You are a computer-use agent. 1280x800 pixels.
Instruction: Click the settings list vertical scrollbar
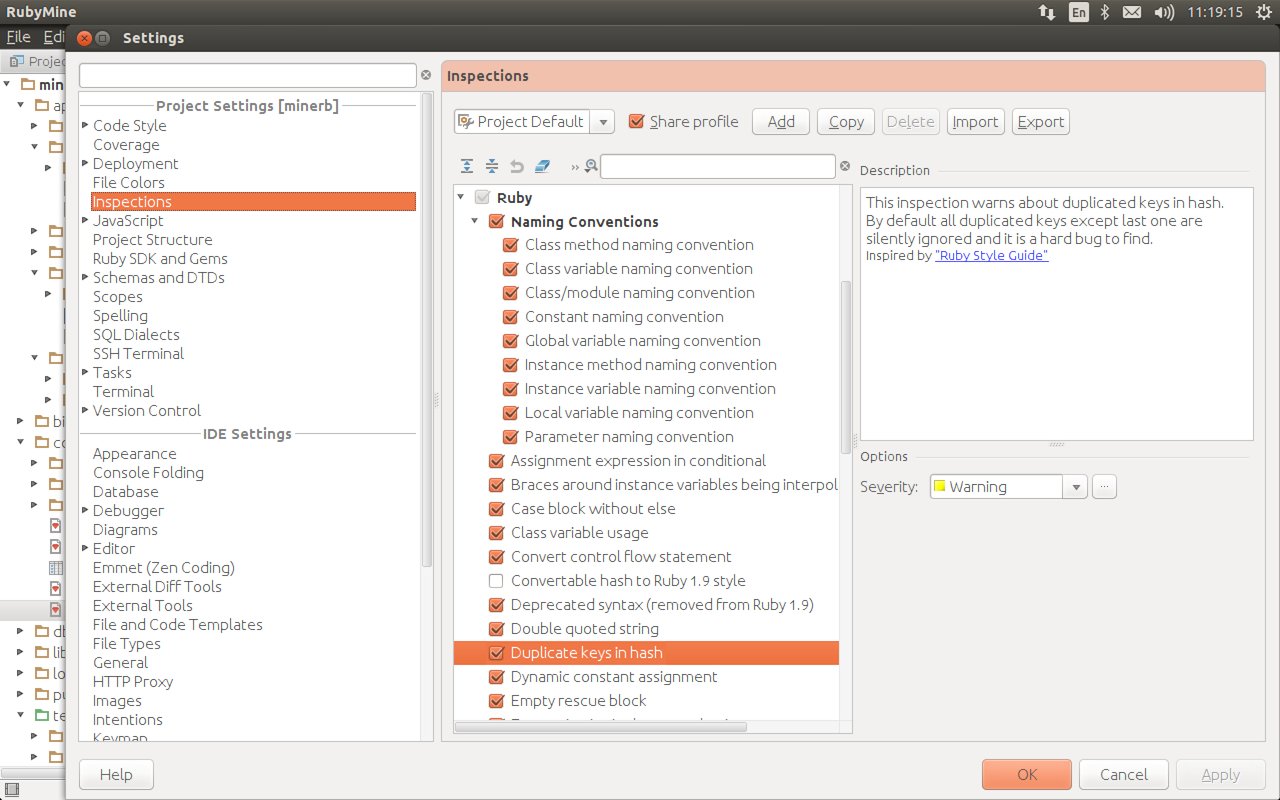(x=427, y=330)
